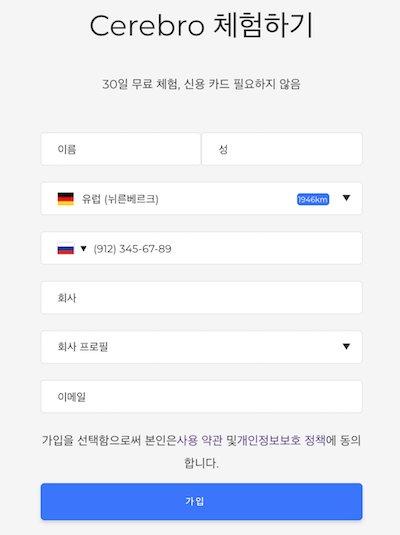Focus the 성 last name field

tap(282, 149)
